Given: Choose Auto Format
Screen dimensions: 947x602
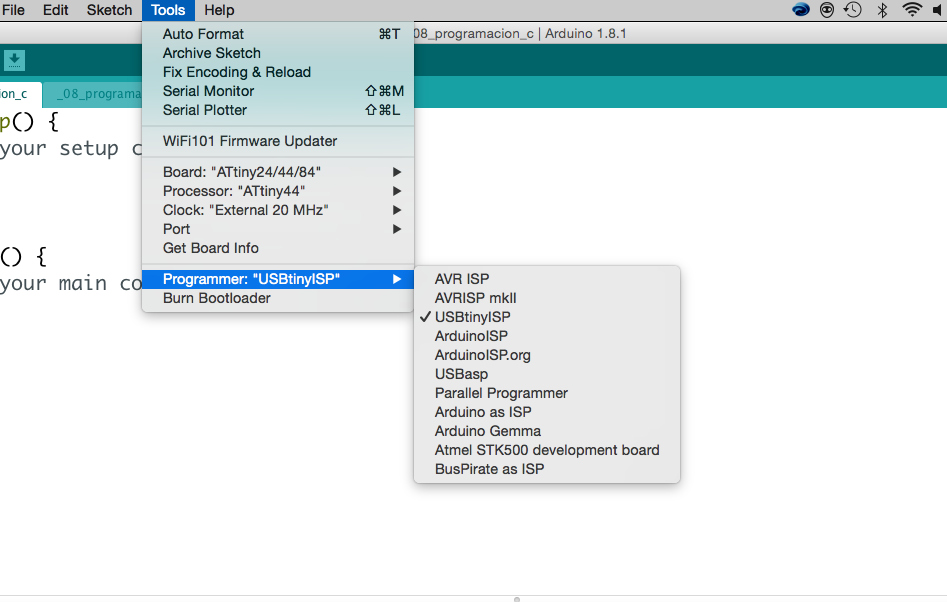Looking at the screenshot, I should click(278, 34).
